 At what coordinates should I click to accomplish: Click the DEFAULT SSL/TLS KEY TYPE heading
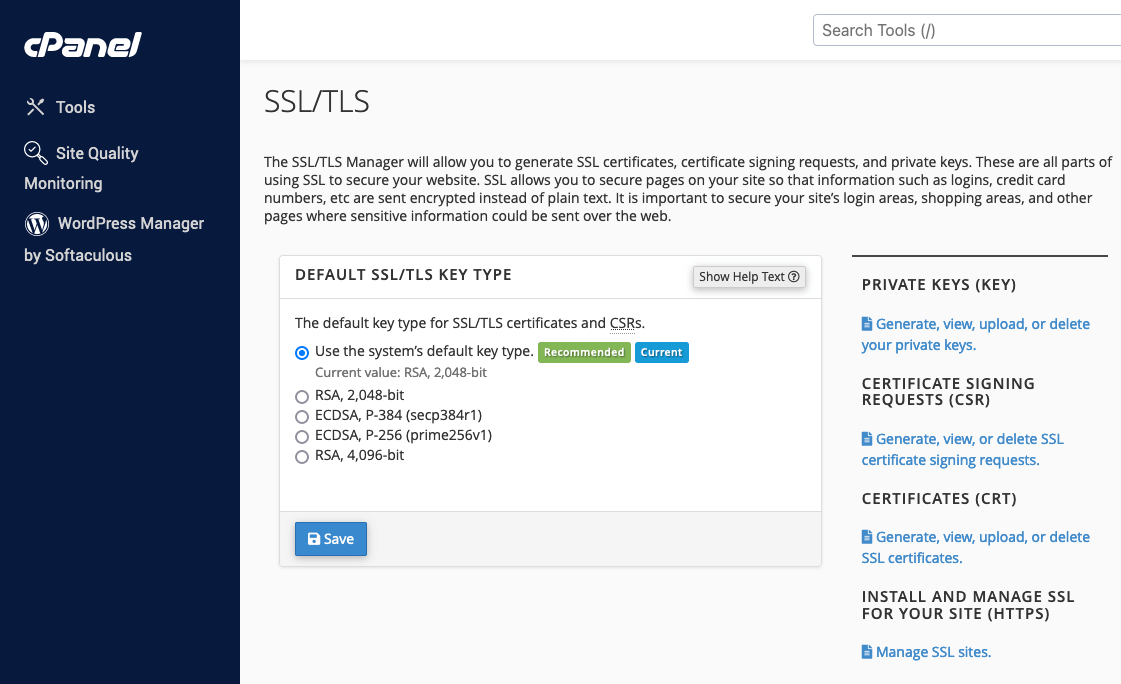403,275
